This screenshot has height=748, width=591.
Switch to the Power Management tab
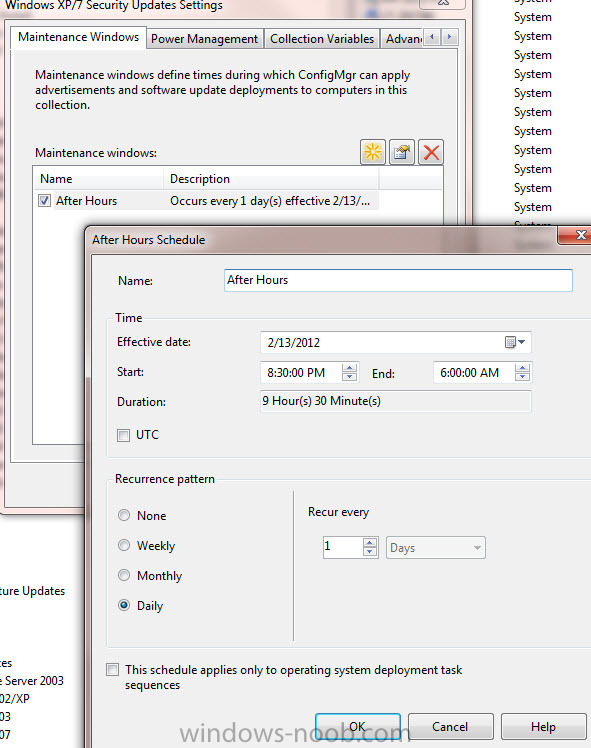pyautogui.click(x=204, y=39)
